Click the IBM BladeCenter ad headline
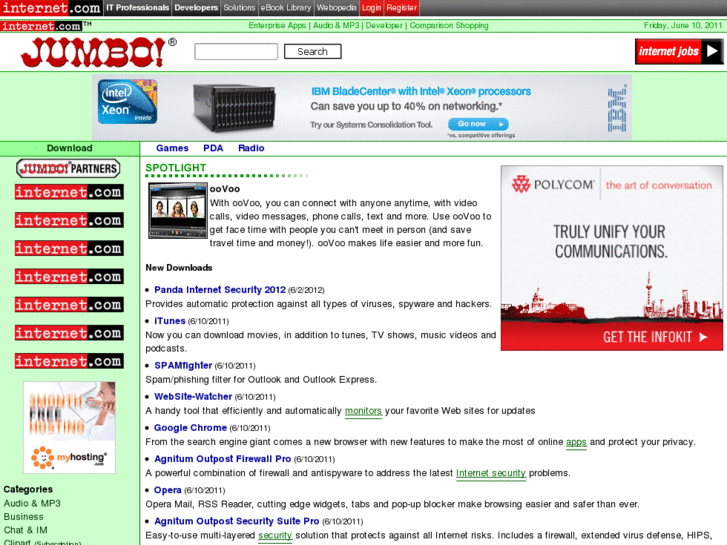The image size is (727, 545). click(x=421, y=91)
